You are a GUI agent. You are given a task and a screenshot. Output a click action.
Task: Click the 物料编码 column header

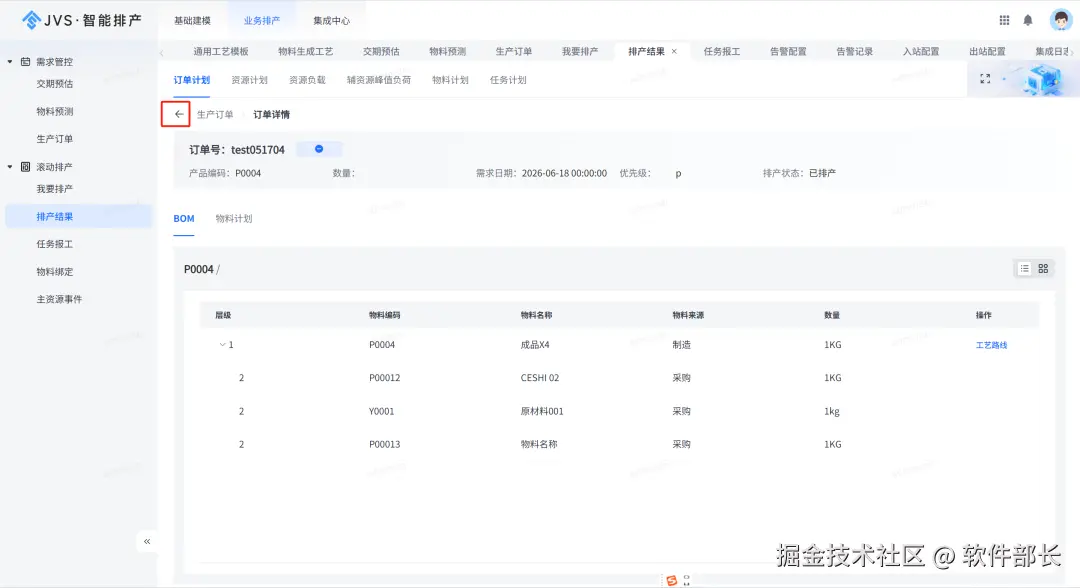384,315
